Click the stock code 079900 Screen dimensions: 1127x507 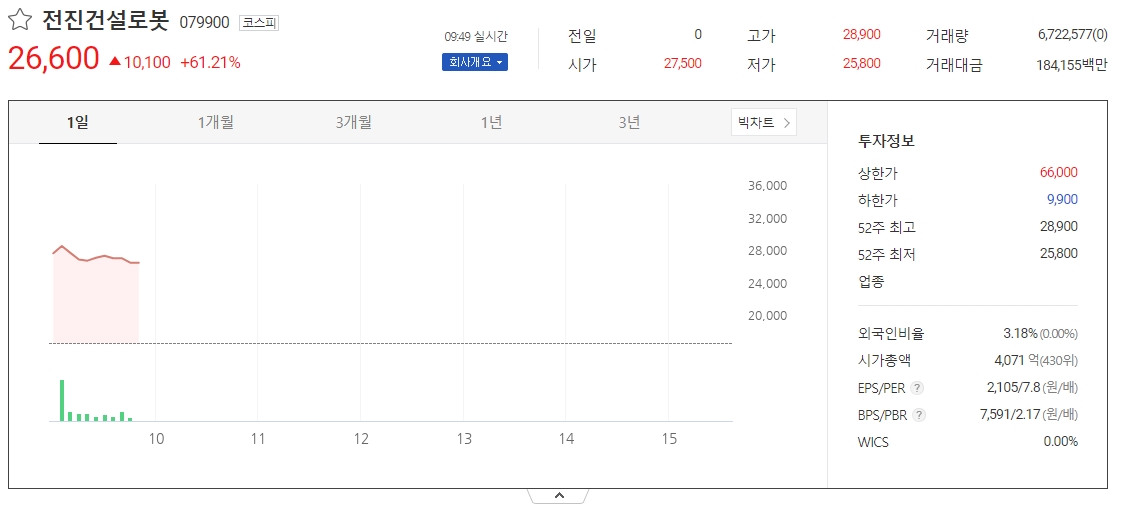point(204,22)
